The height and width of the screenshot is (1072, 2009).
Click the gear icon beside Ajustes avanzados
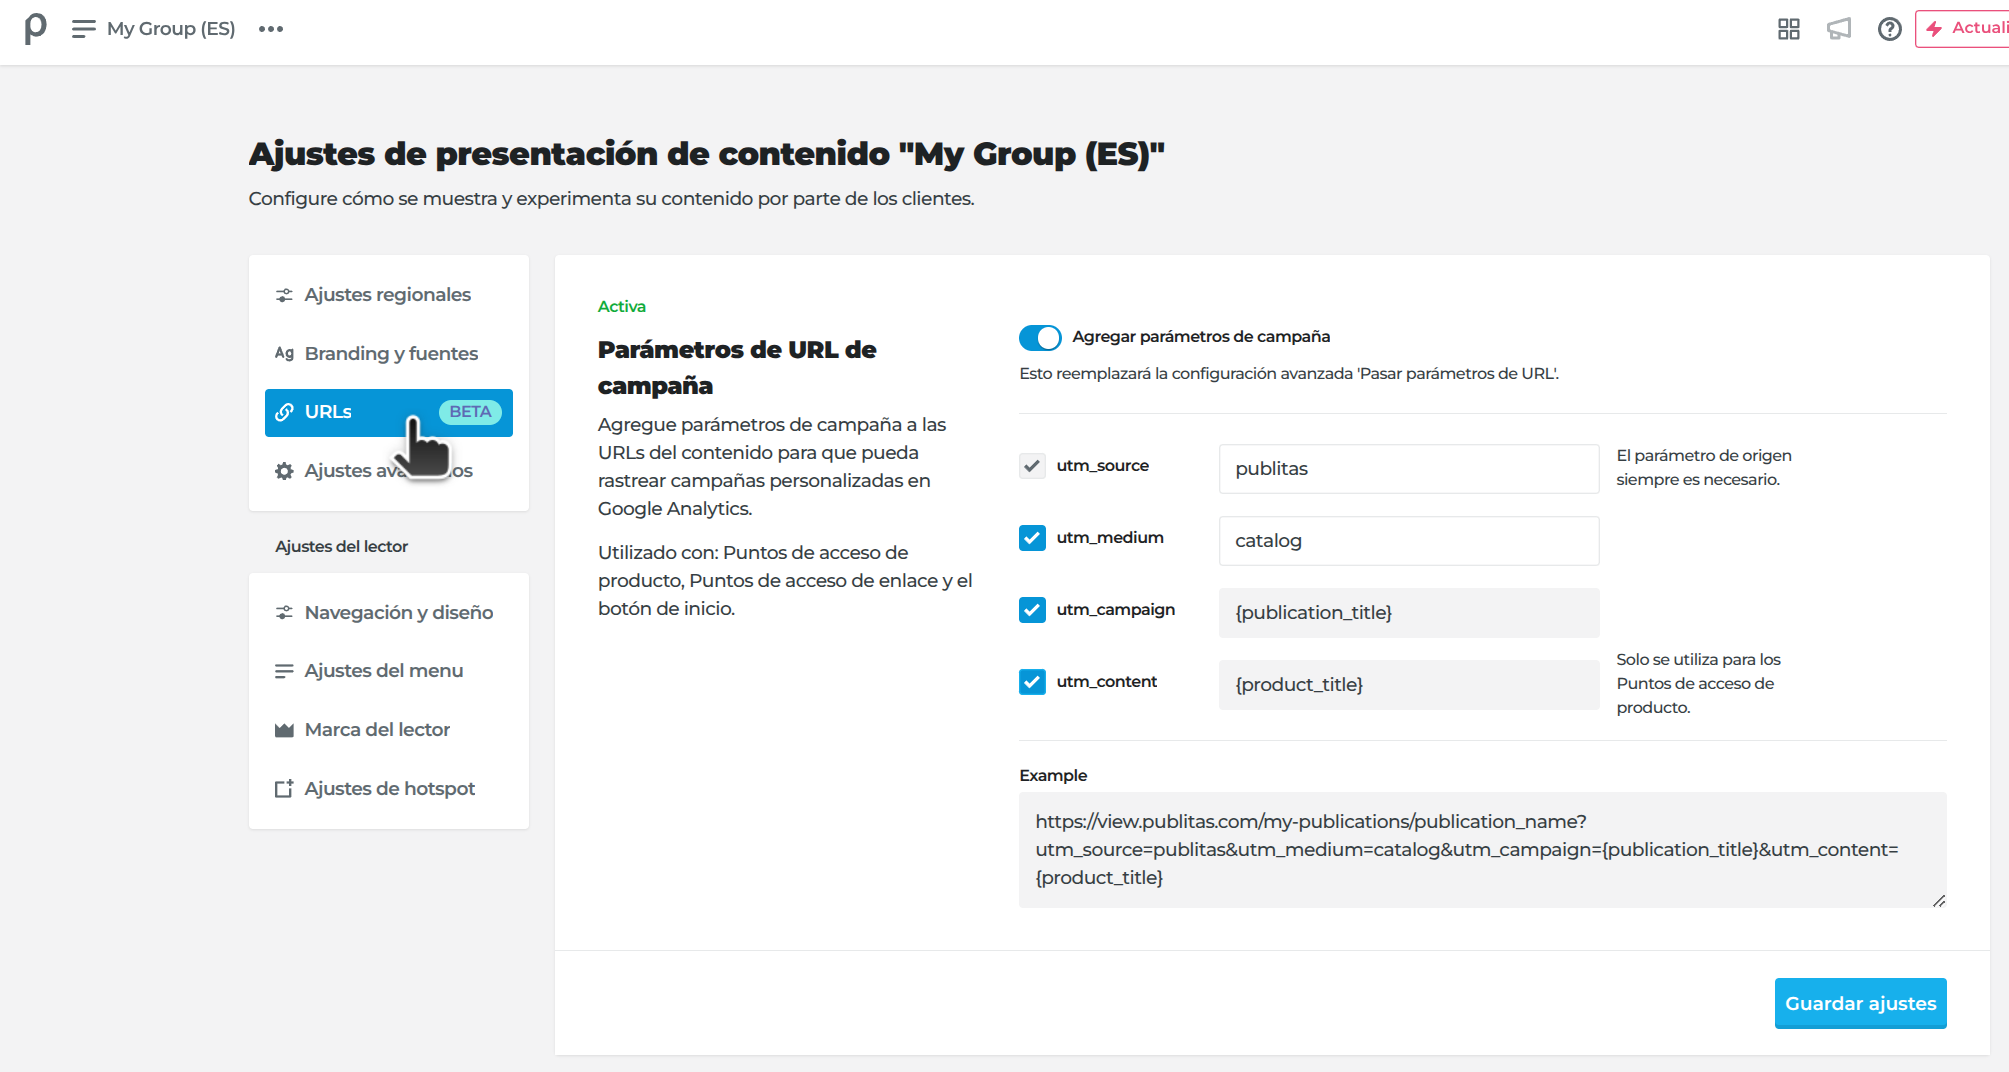pyautogui.click(x=284, y=471)
